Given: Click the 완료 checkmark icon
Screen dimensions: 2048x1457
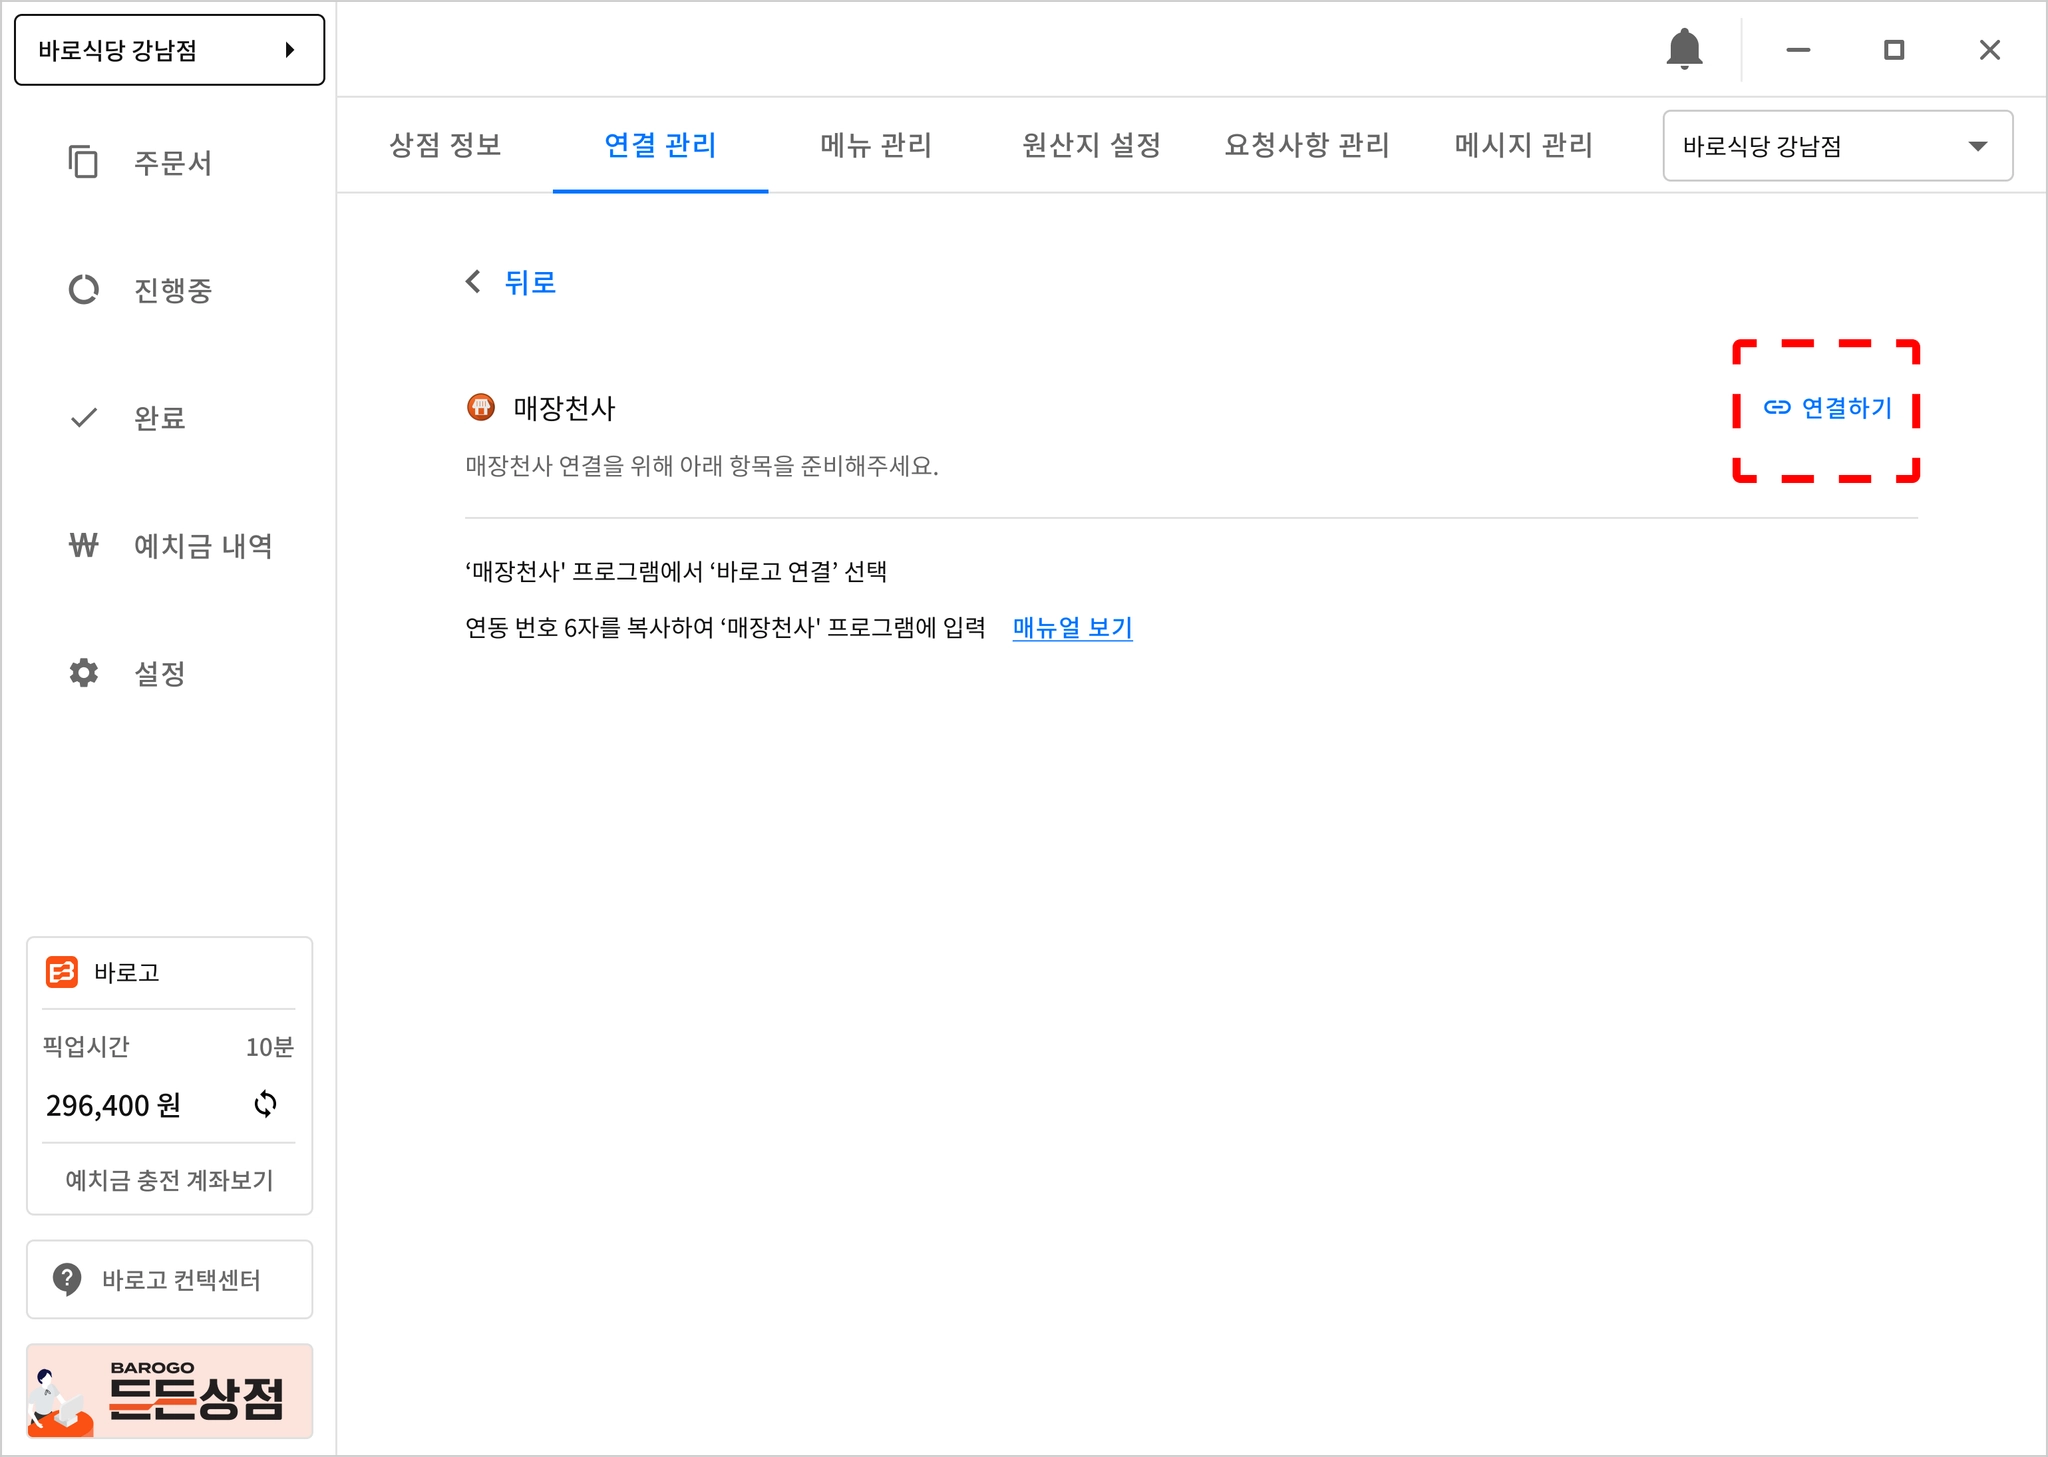Looking at the screenshot, I should pos(84,417).
